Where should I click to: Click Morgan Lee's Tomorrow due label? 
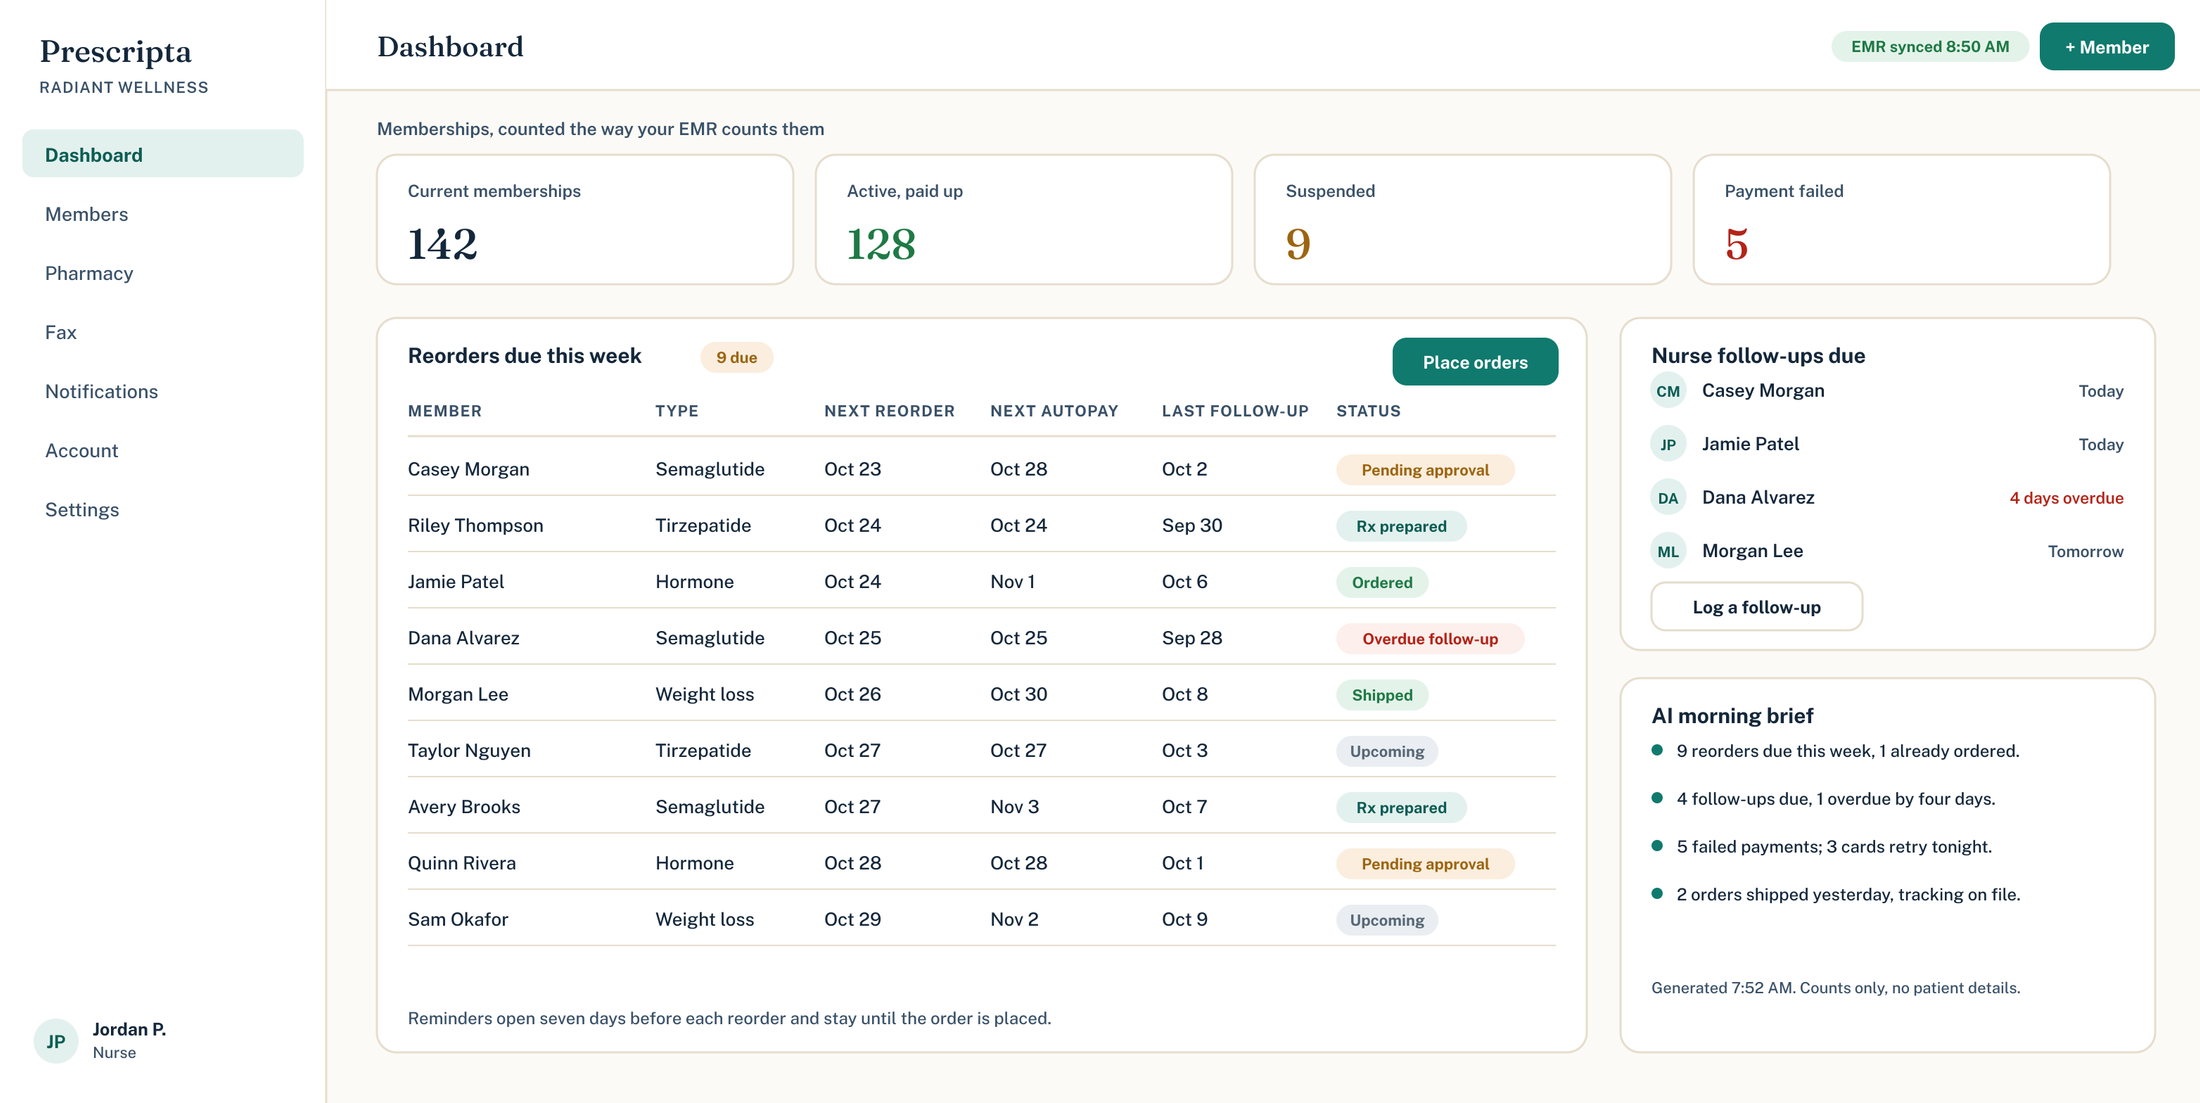click(x=2085, y=551)
